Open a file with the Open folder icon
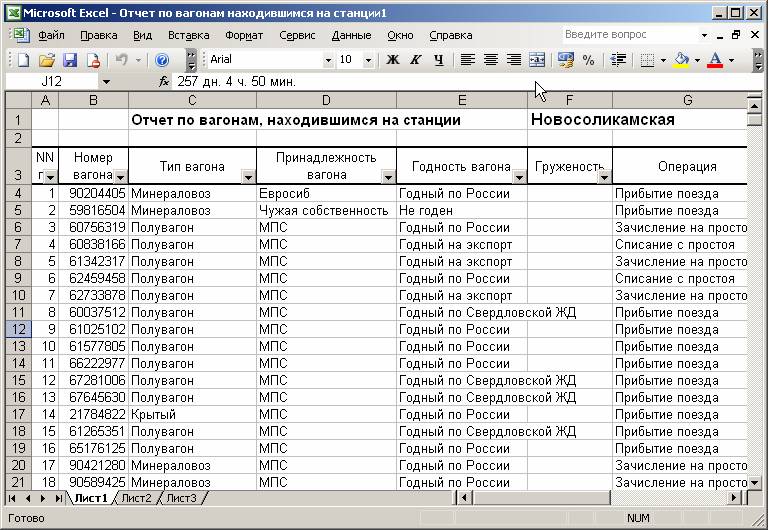768x530 pixels. [x=47, y=60]
